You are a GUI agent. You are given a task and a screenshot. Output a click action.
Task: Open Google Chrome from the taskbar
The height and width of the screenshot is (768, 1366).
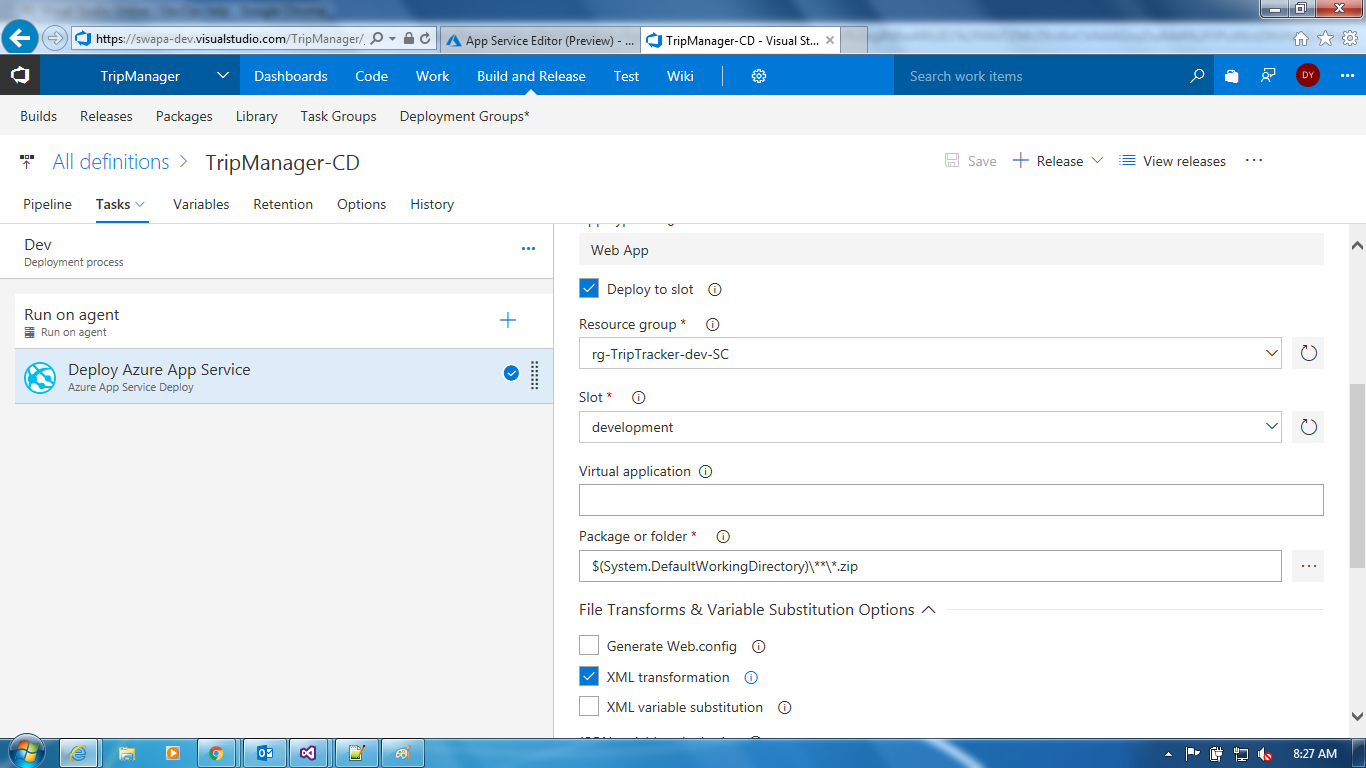pyautogui.click(x=216, y=753)
